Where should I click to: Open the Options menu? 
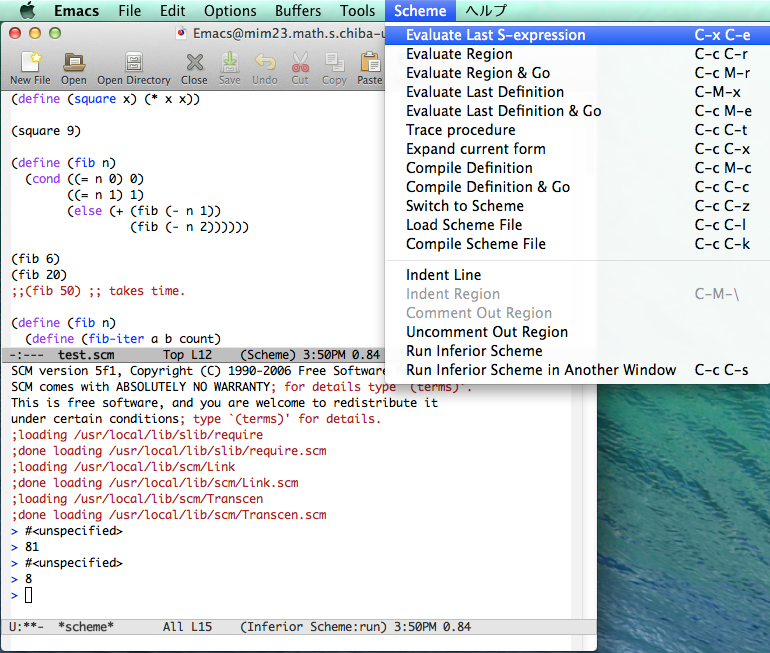click(230, 10)
